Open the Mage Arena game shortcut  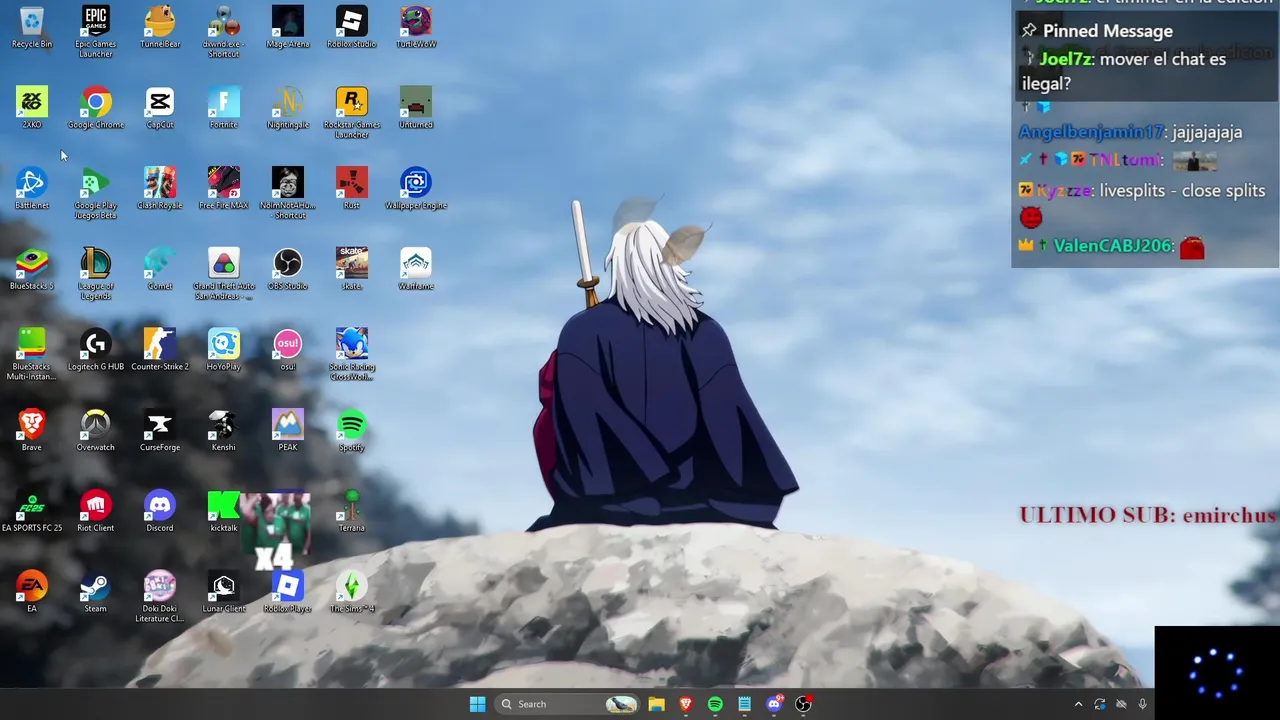coord(288,28)
